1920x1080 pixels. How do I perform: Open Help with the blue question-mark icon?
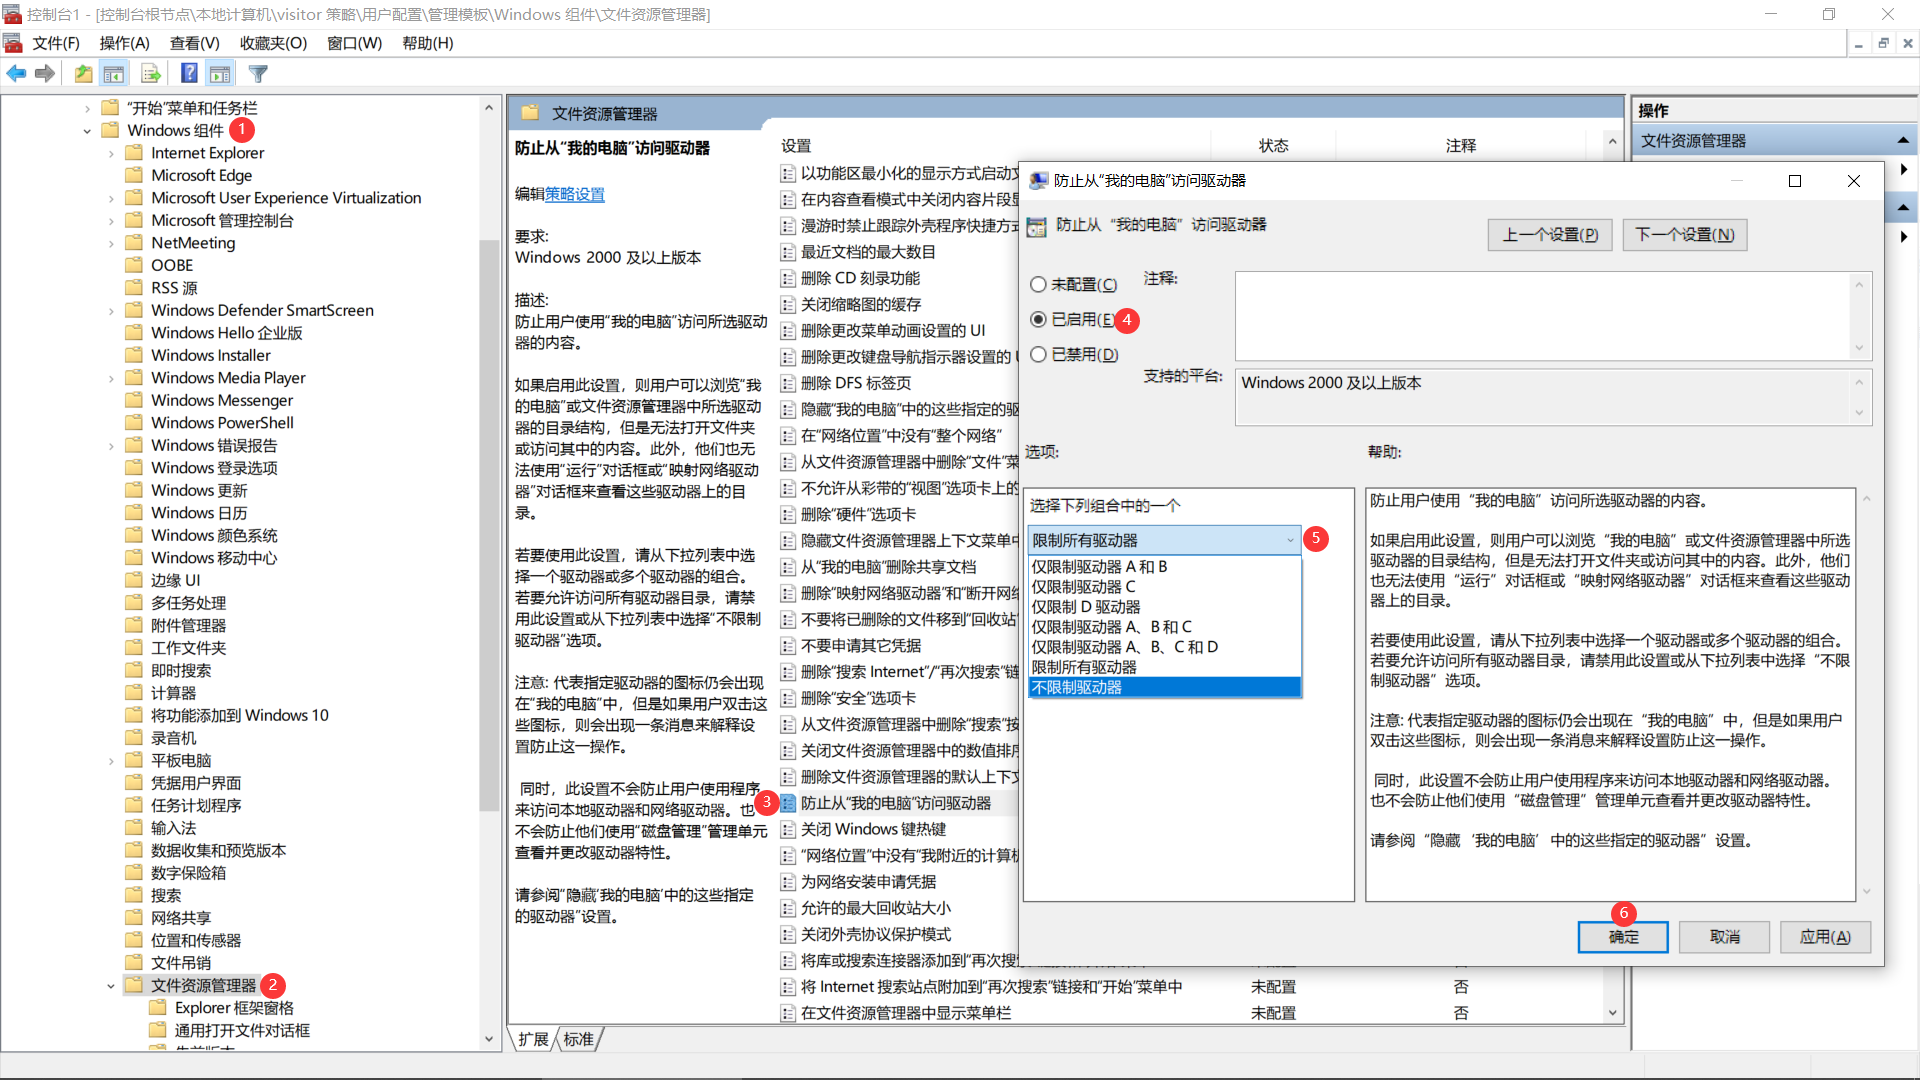pos(188,73)
